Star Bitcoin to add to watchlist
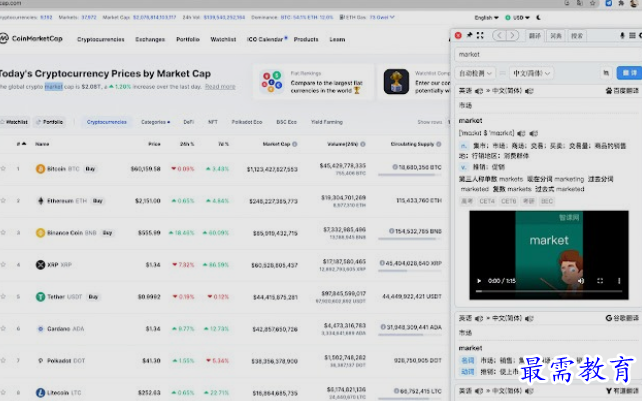This screenshot has height=401, width=642. [x=3, y=169]
